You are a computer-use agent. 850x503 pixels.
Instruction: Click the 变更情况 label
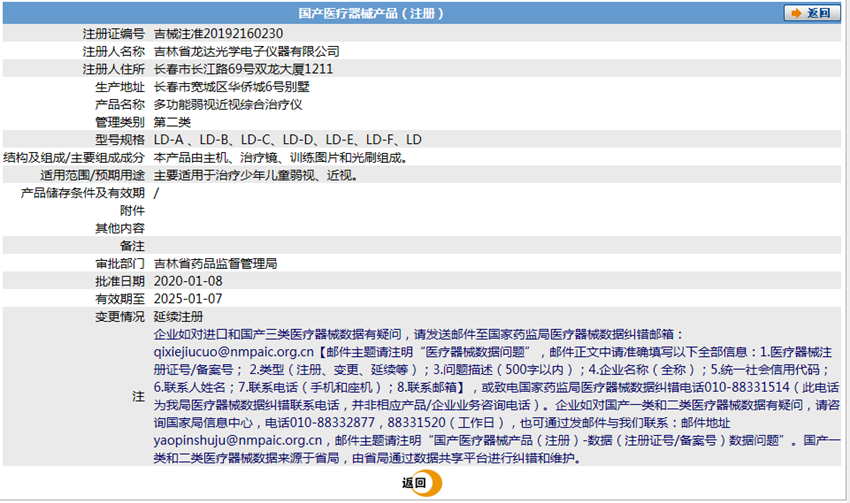(x=120, y=317)
